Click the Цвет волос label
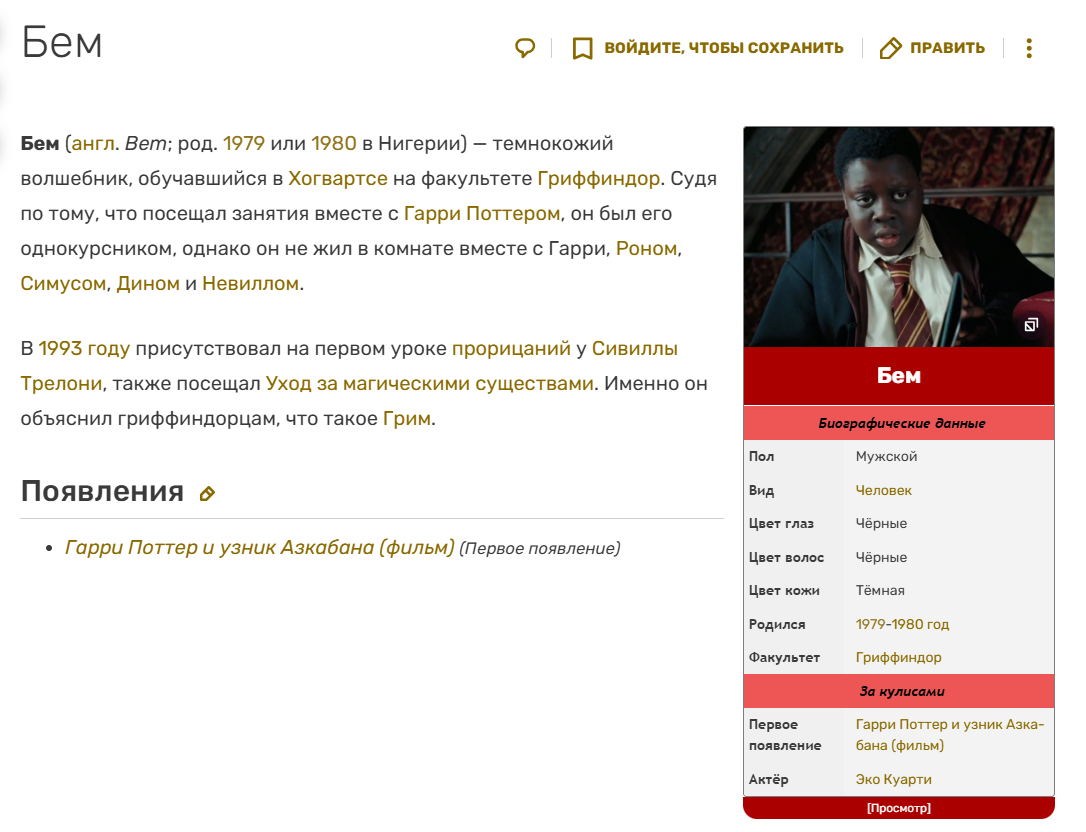Image resolution: width=1086 pixels, height=832 pixels. click(x=786, y=558)
